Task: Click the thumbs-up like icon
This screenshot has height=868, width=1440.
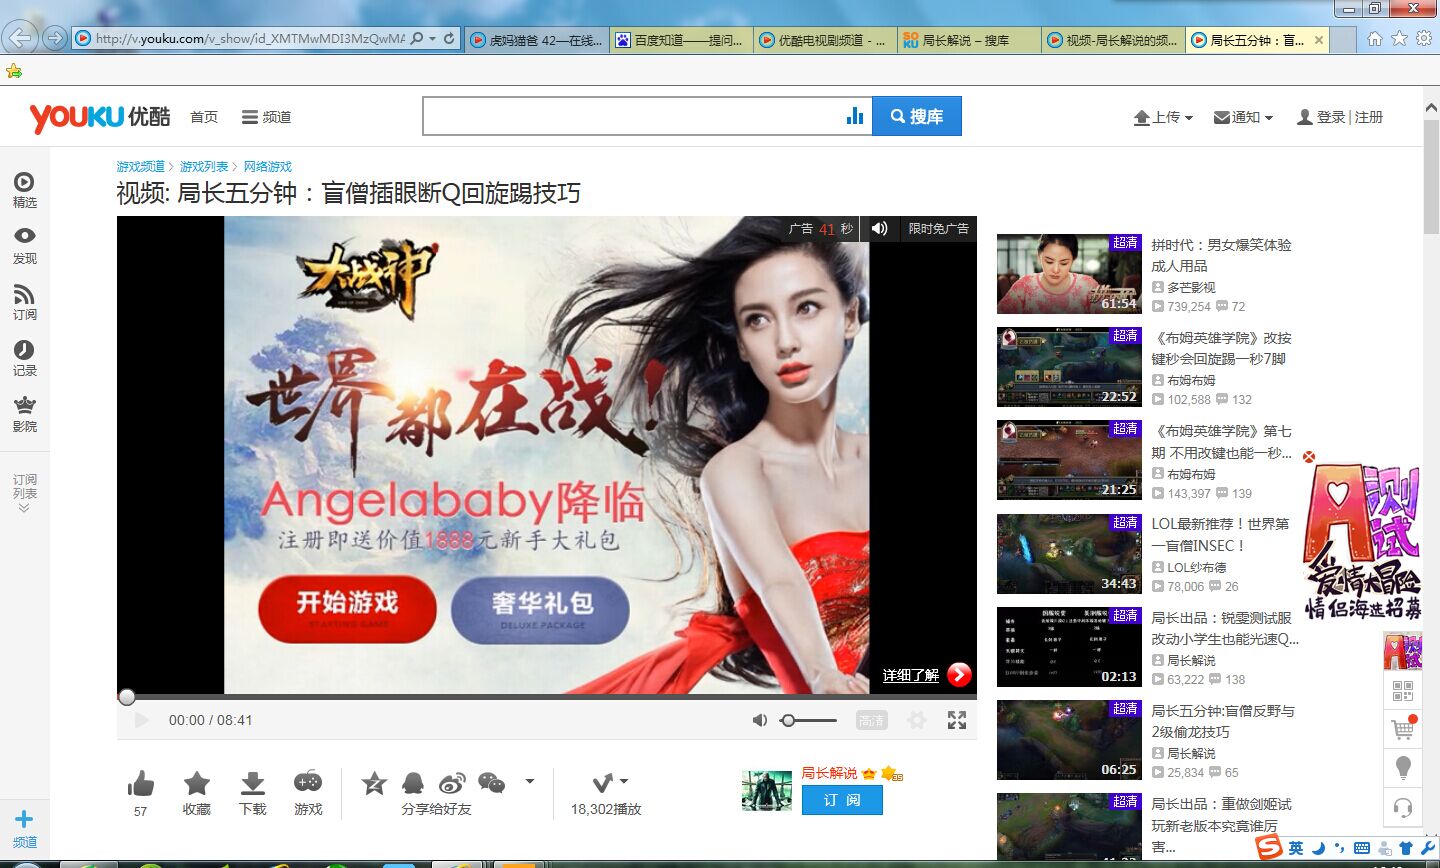Action: tap(141, 784)
